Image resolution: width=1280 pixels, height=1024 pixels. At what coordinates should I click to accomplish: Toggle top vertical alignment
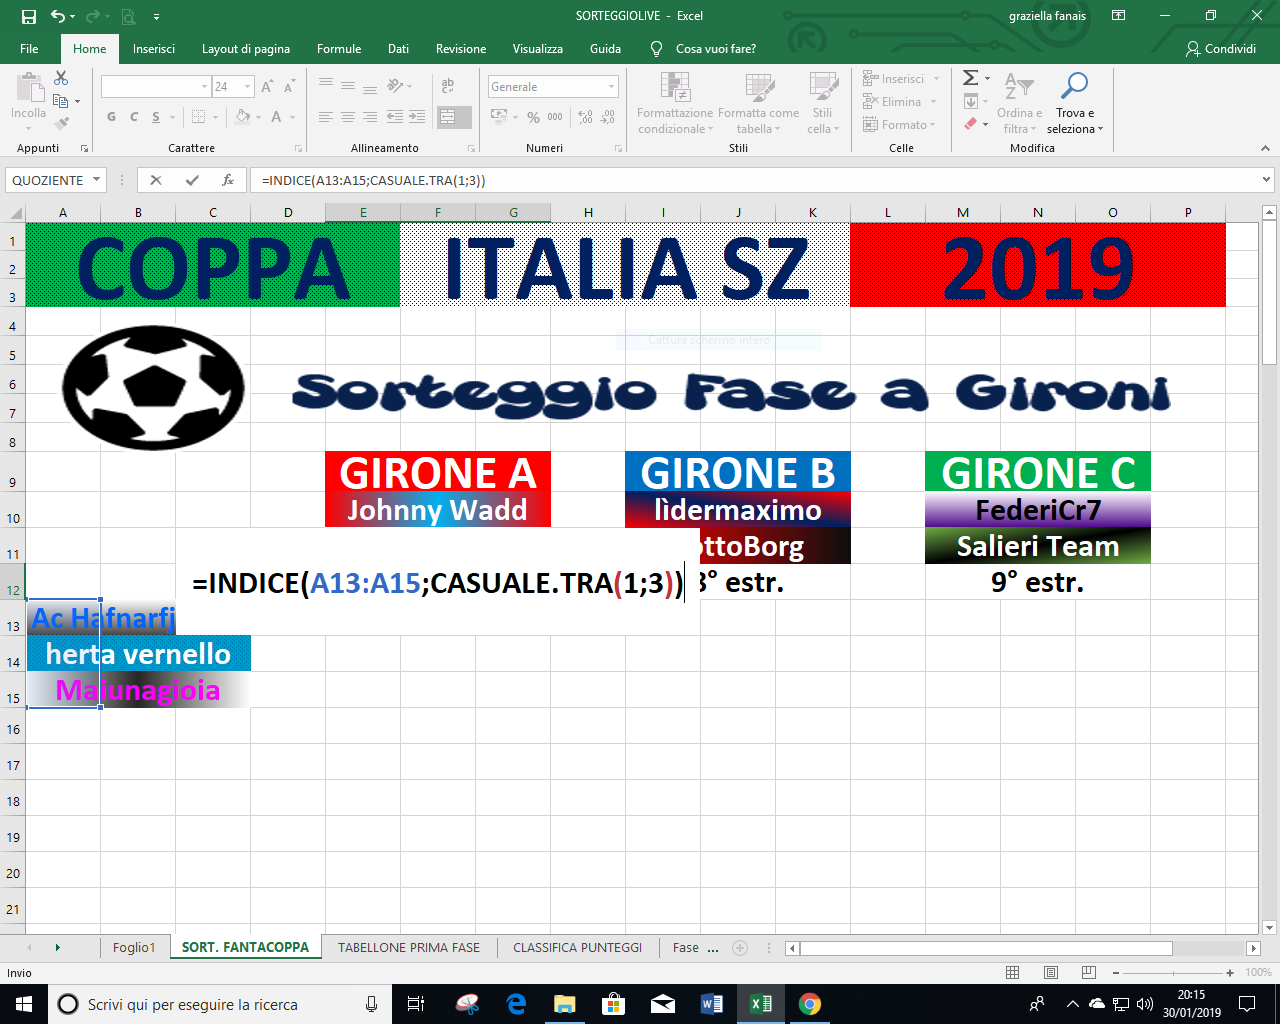pos(326,86)
